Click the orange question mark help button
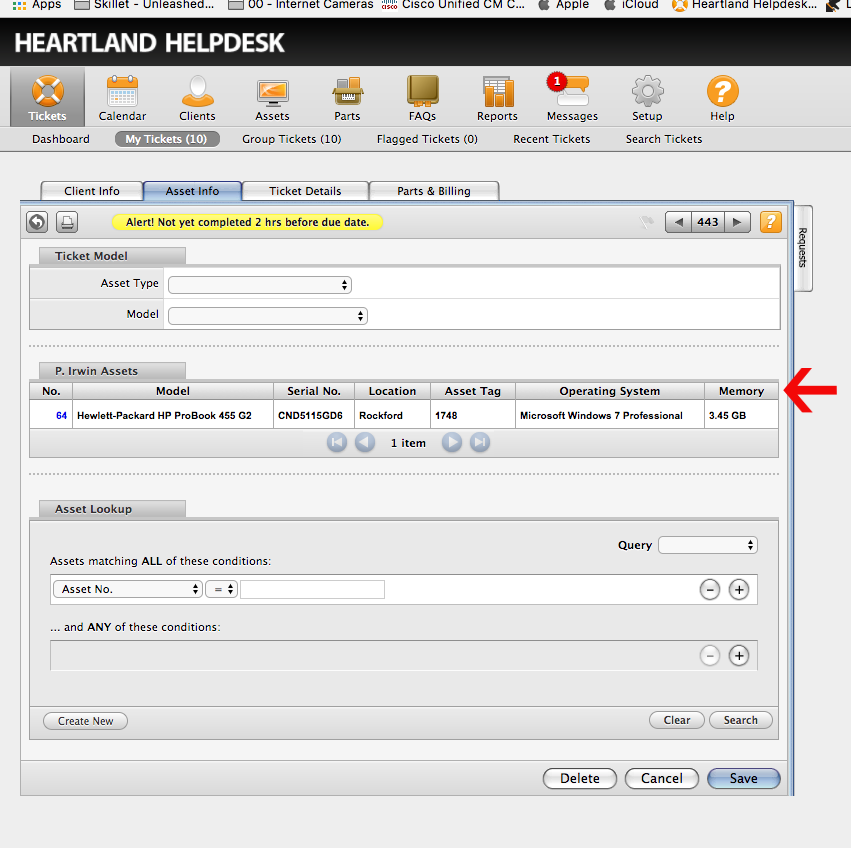 (771, 222)
